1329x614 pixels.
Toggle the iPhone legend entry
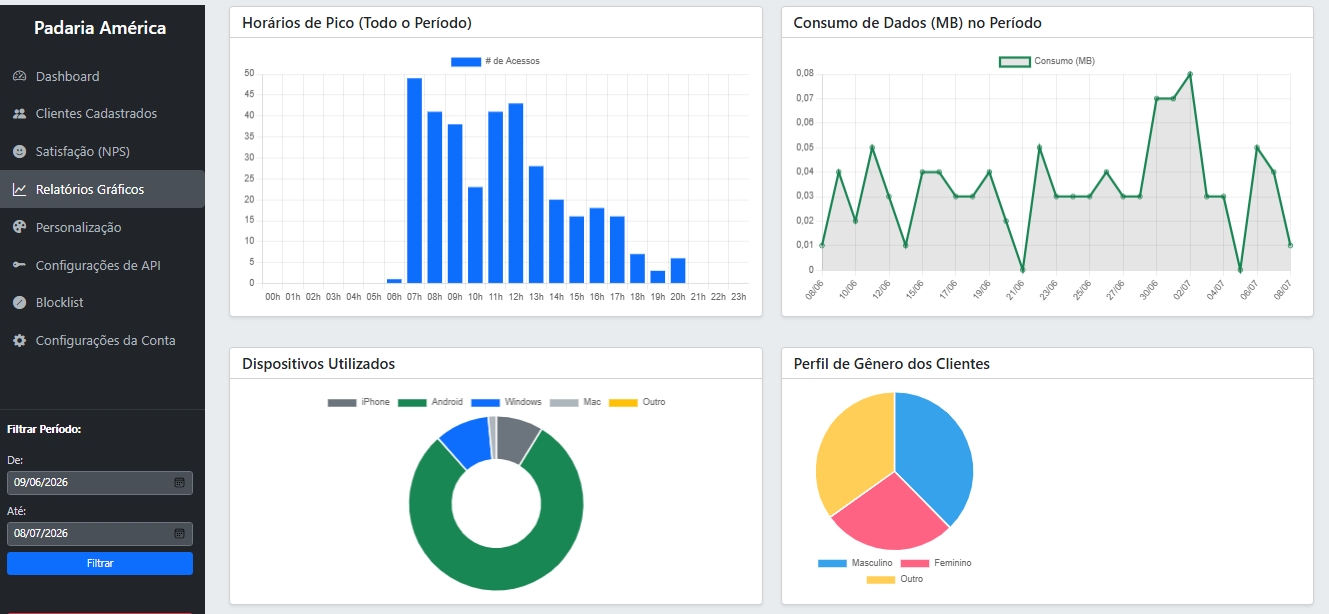(x=359, y=402)
